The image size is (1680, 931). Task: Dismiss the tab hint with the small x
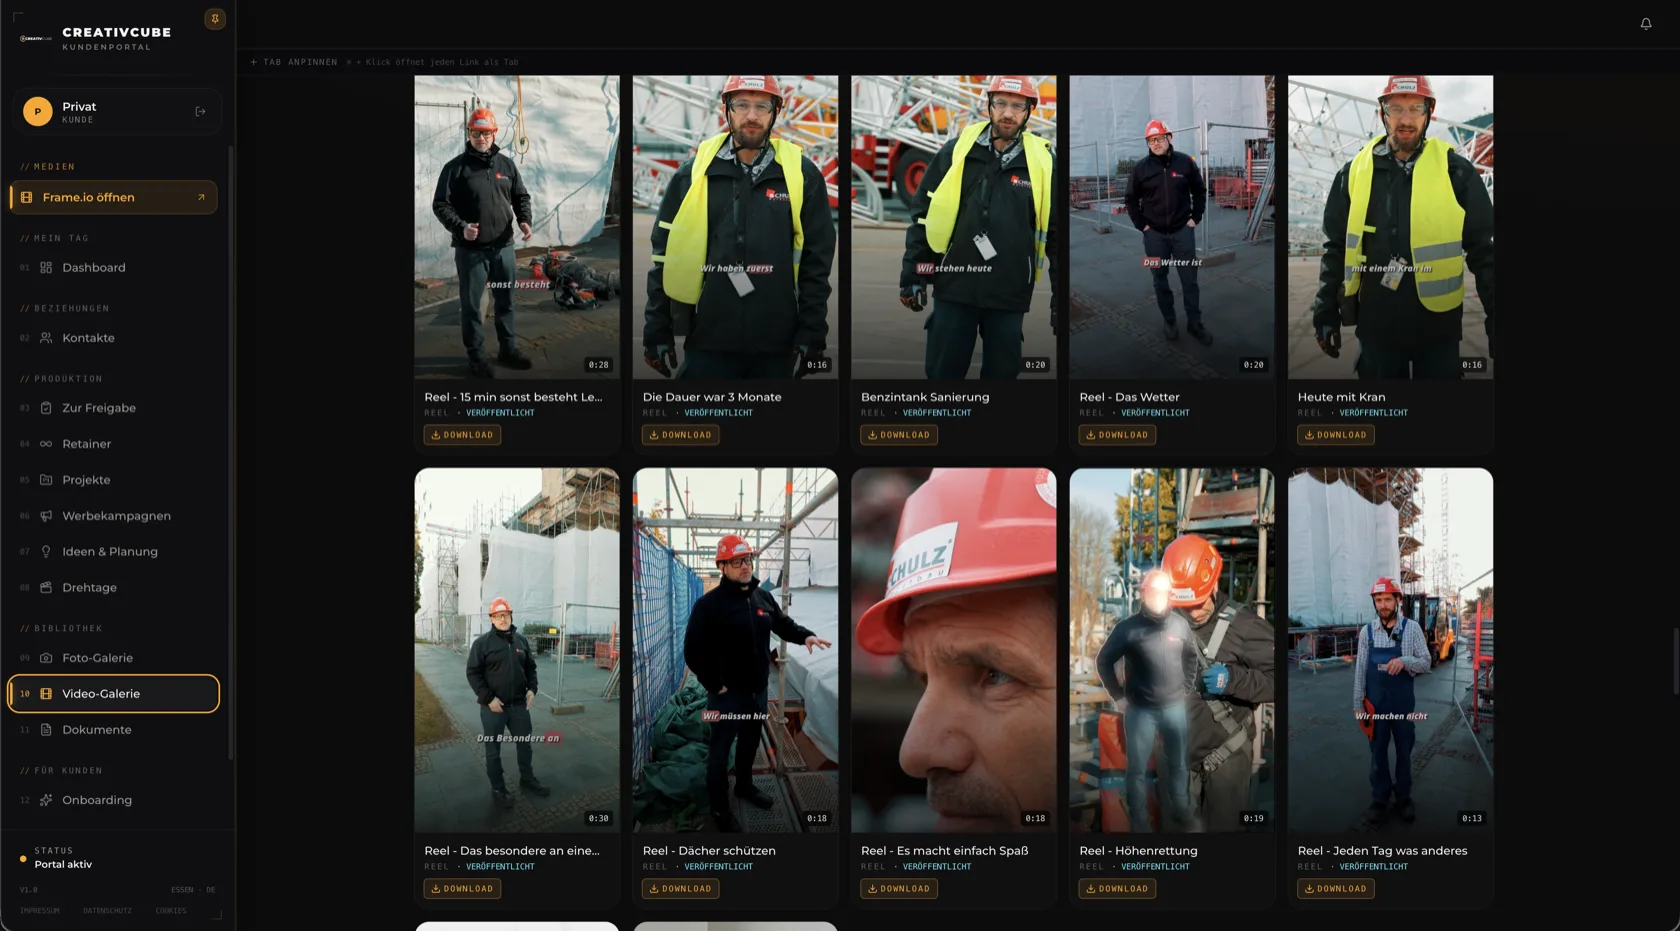[349, 62]
